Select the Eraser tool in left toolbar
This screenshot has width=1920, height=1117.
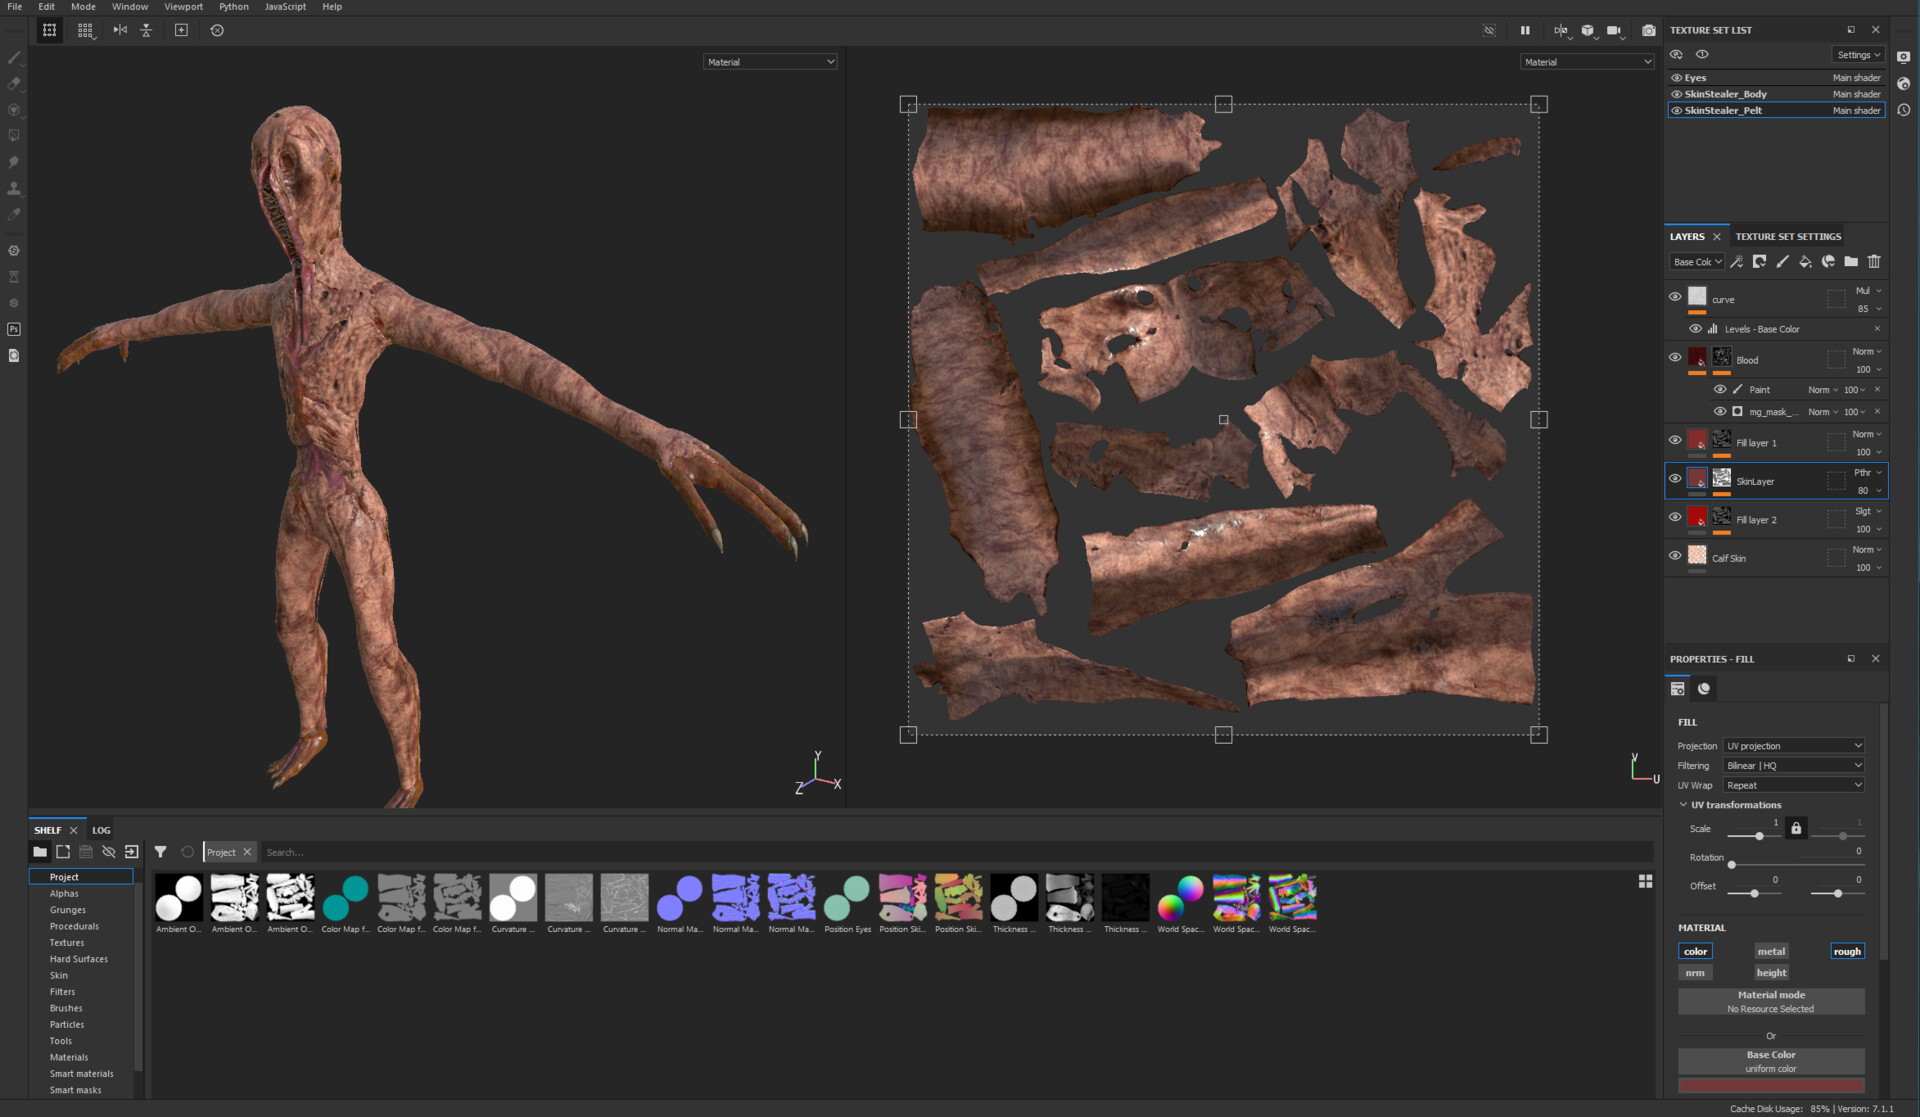14,84
